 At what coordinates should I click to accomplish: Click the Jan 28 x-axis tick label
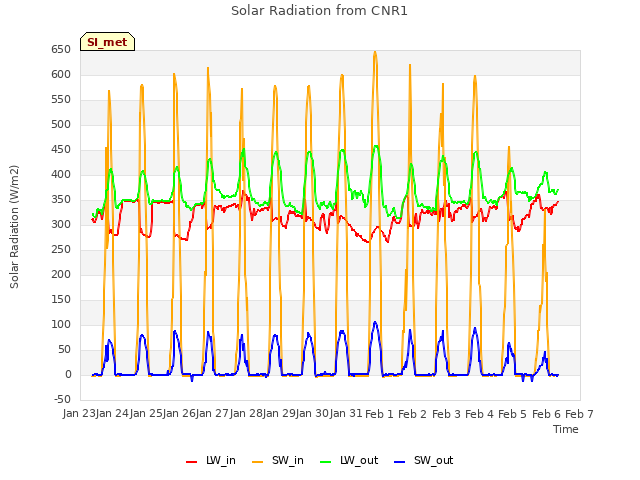coord(246,413)
